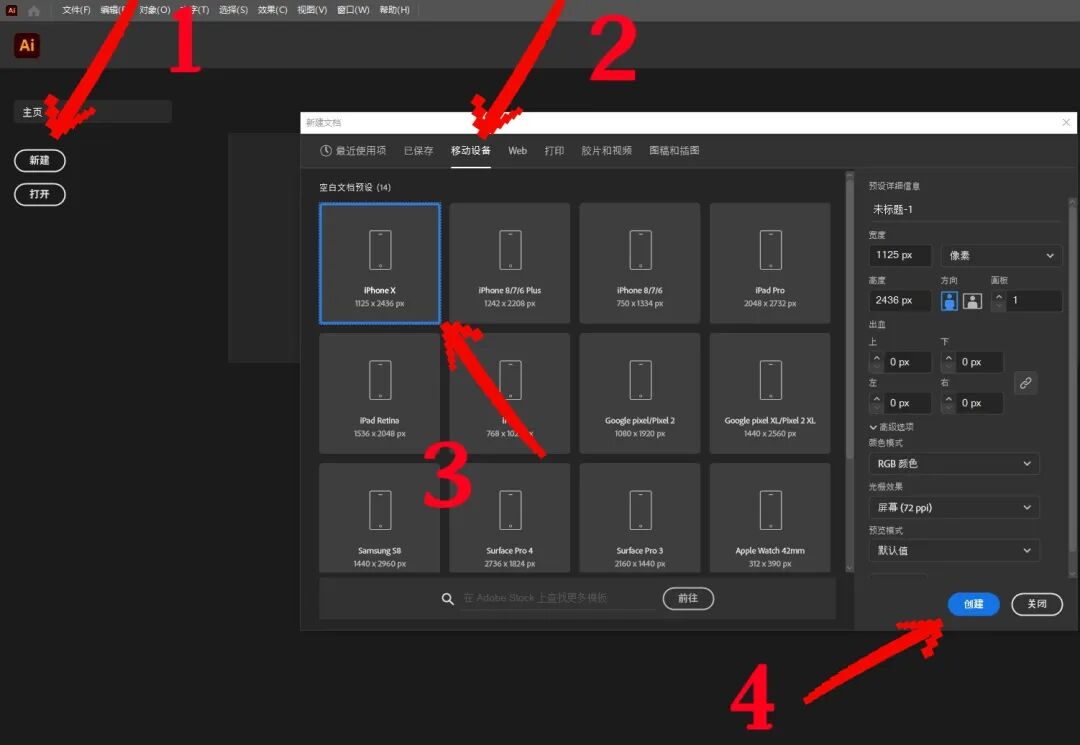The image size is (1080, 745).
Task: Select the Samsung S8 preset
Action: point(380,518)
